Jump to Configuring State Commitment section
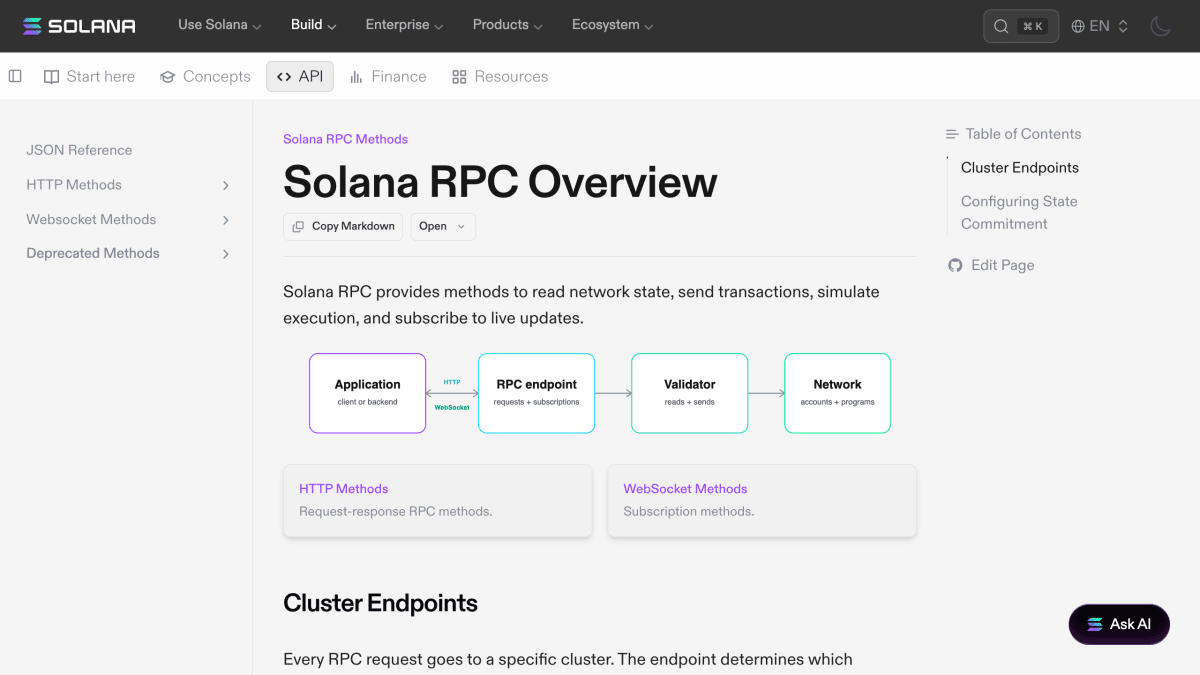This screenshot has height=675, width=1200. pyautogui.click(x=1019, y=212)
